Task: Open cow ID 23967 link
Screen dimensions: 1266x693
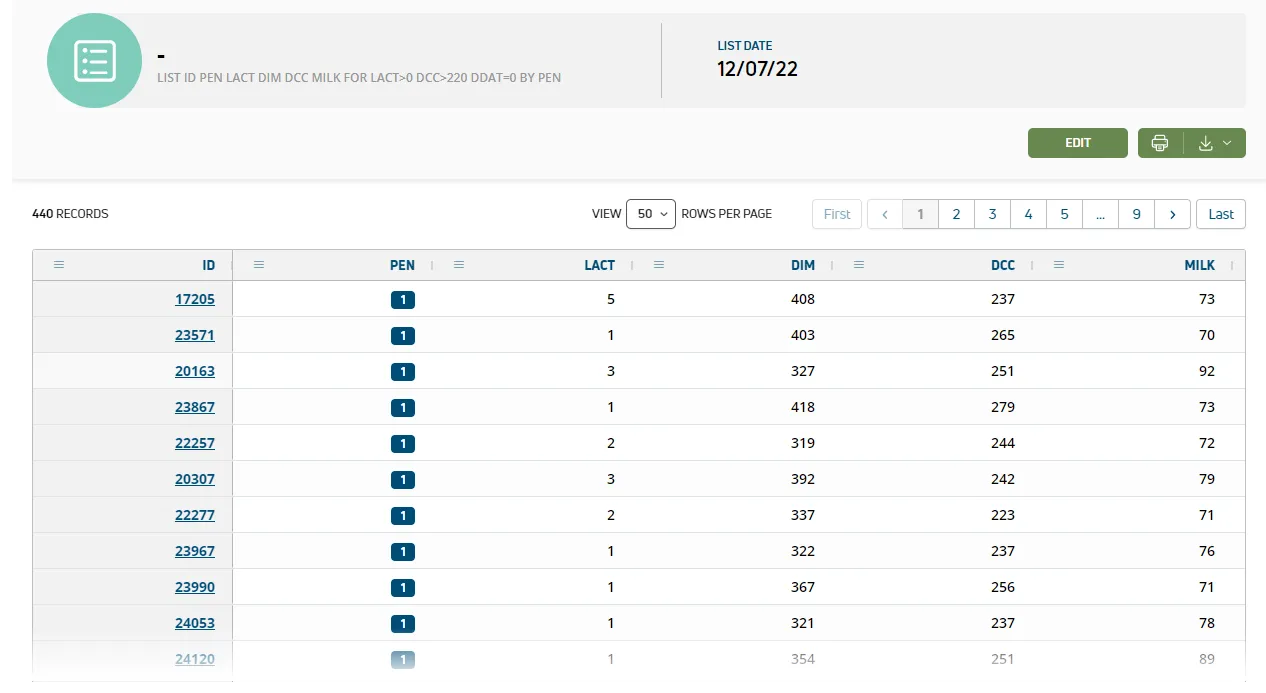Action: tap(195, 551)
